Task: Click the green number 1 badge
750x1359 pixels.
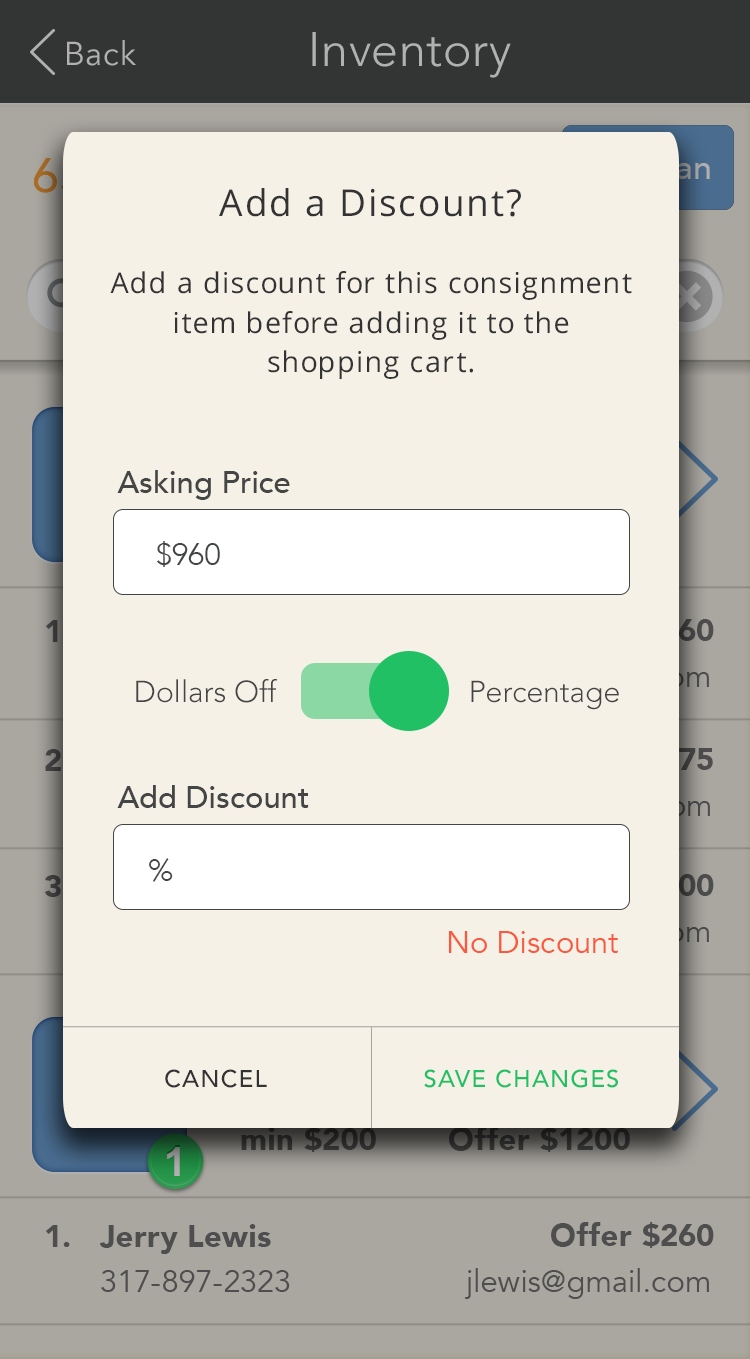Action: [x=175, y=1163]
